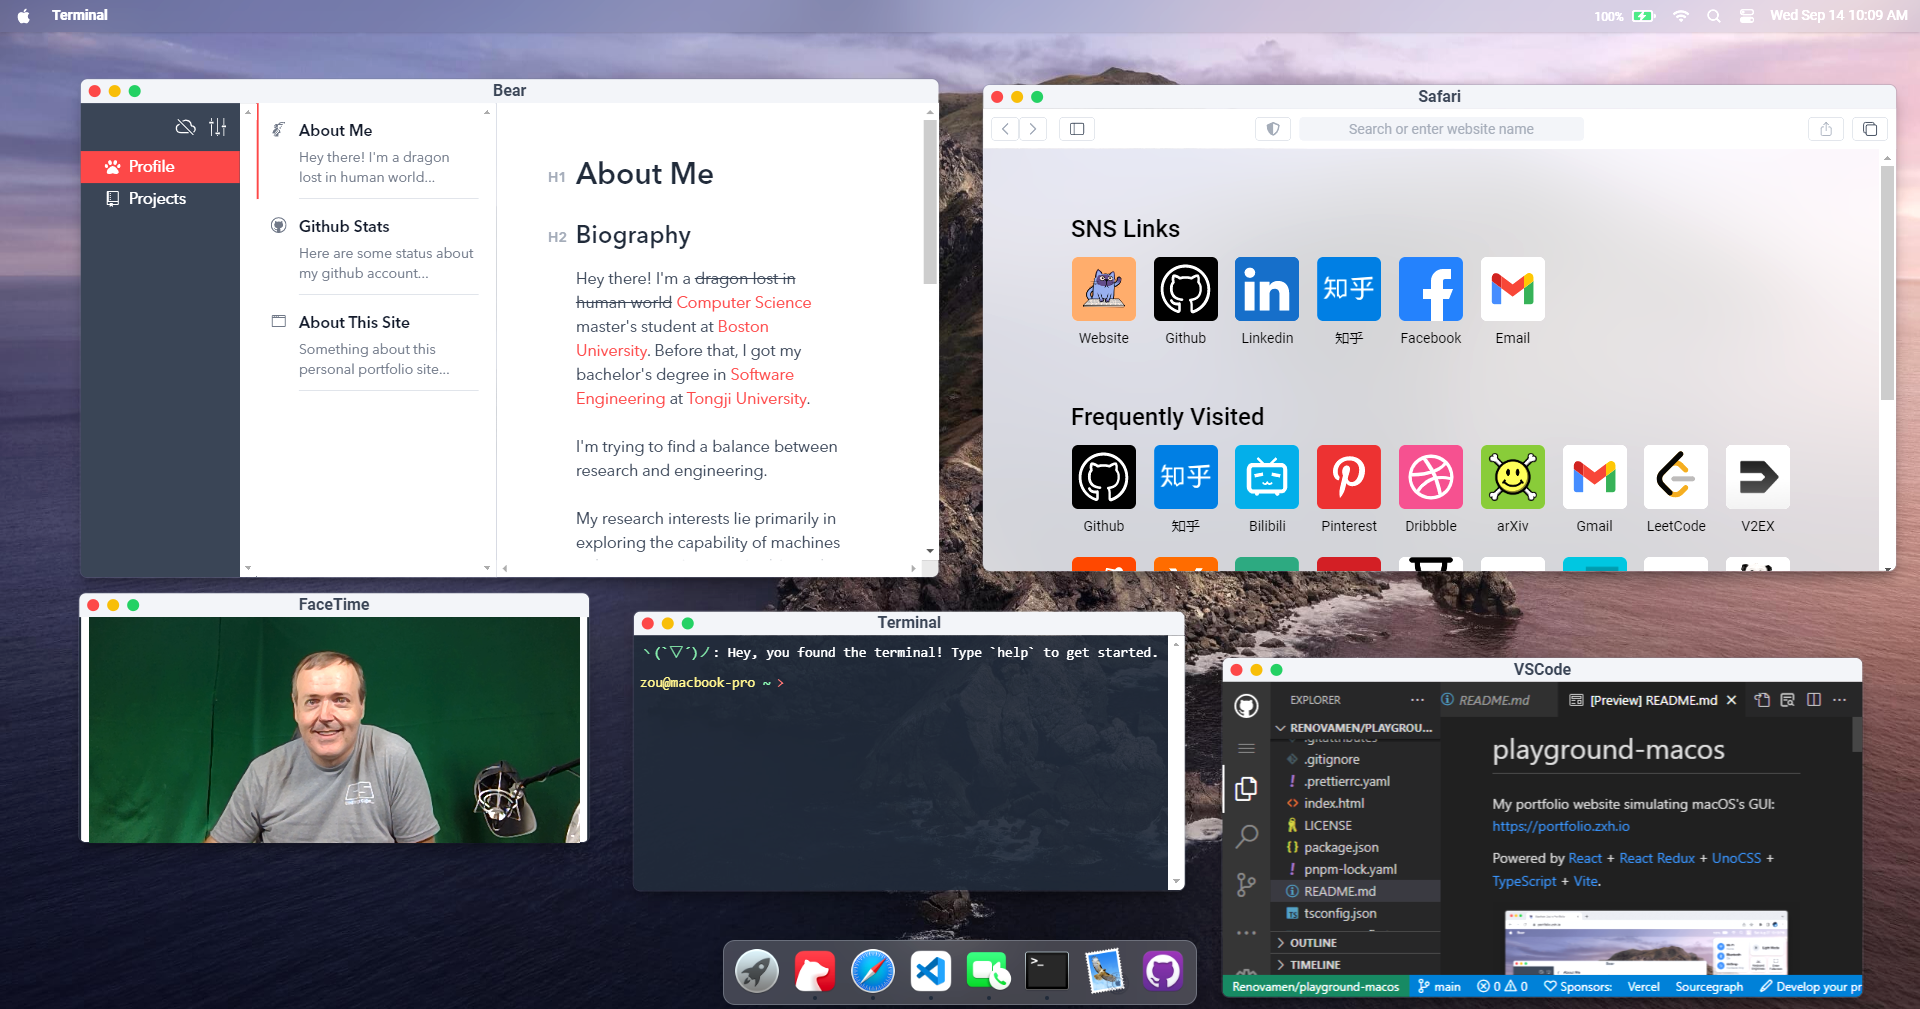Open V2EX in Frequently Visited

click(1757, 477)
